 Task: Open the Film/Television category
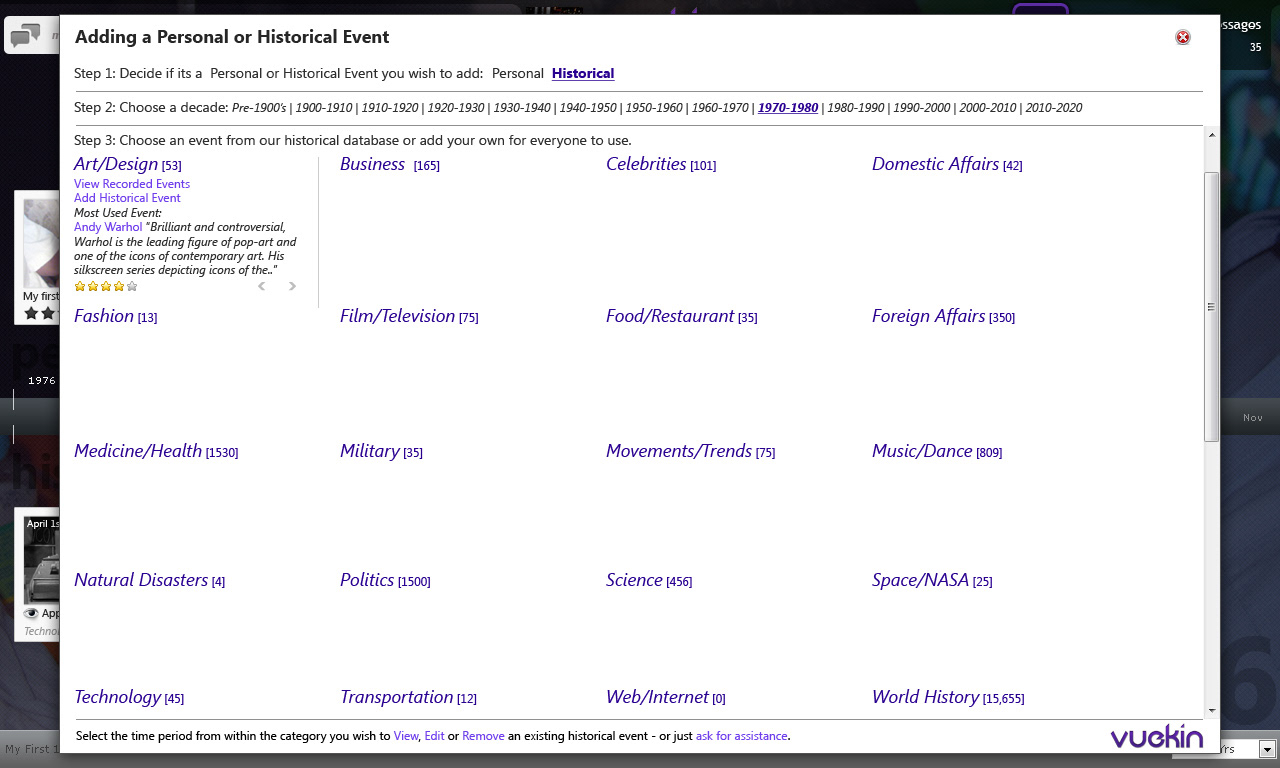tap(397, 316)
